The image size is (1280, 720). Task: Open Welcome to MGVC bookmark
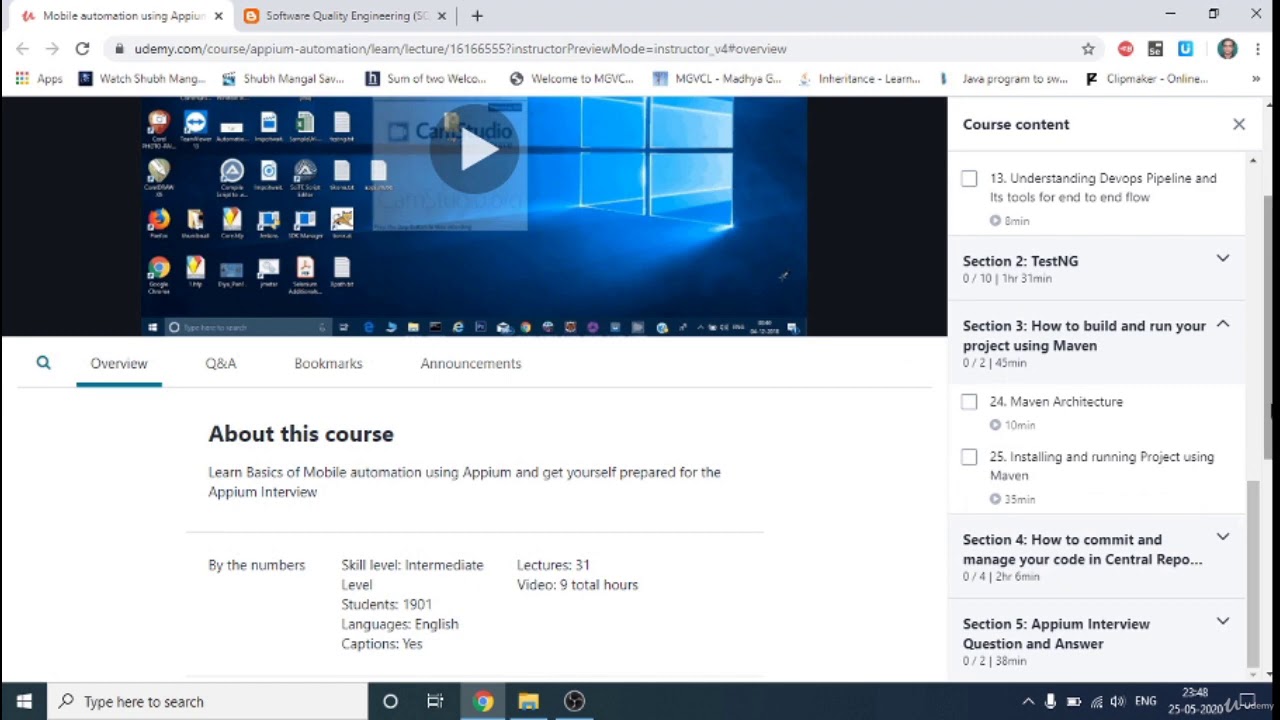click(x=572, y=78)
